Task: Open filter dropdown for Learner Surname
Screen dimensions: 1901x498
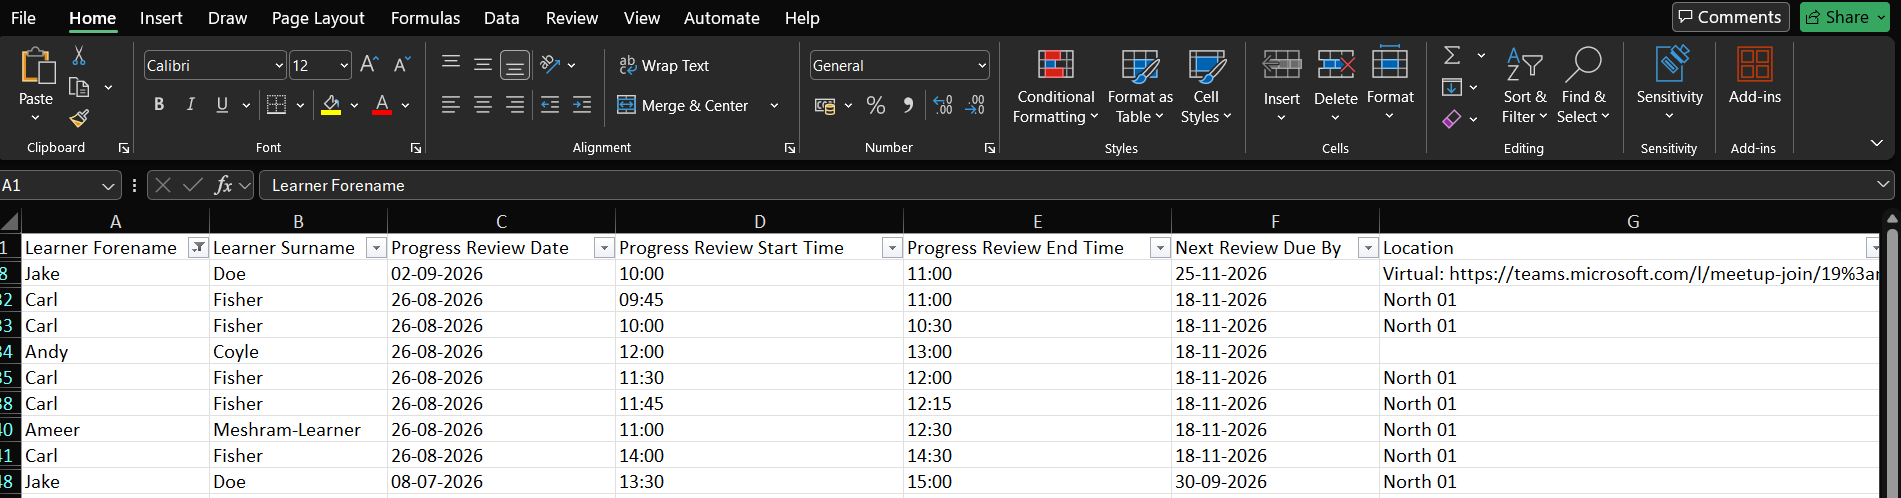Action: [x=376, y=248]
